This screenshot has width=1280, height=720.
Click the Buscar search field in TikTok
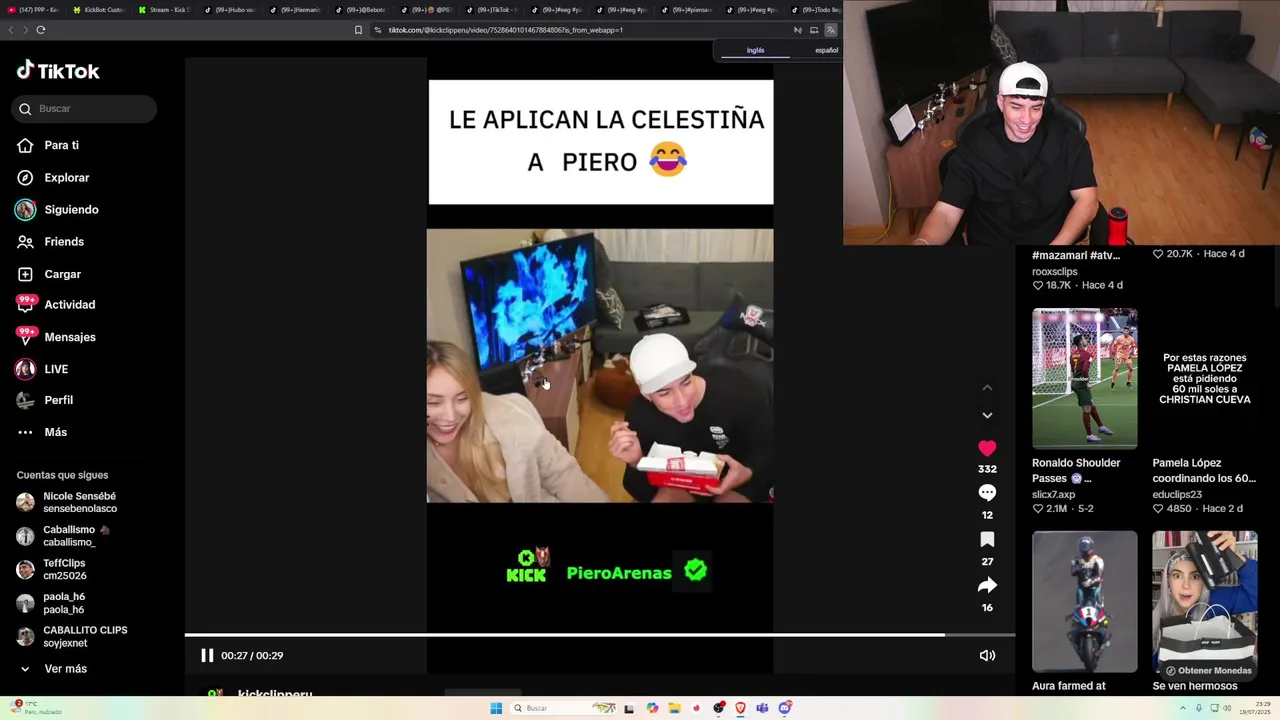pos(84,108)
